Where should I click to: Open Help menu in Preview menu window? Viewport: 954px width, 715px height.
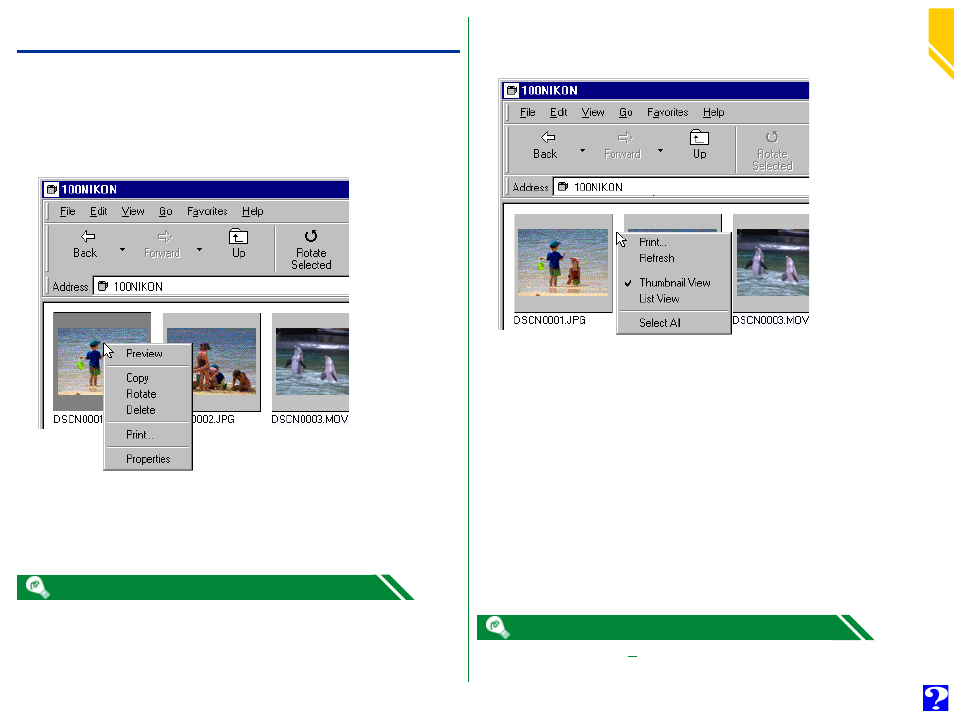pyautogui.click(x=252, y=211)
